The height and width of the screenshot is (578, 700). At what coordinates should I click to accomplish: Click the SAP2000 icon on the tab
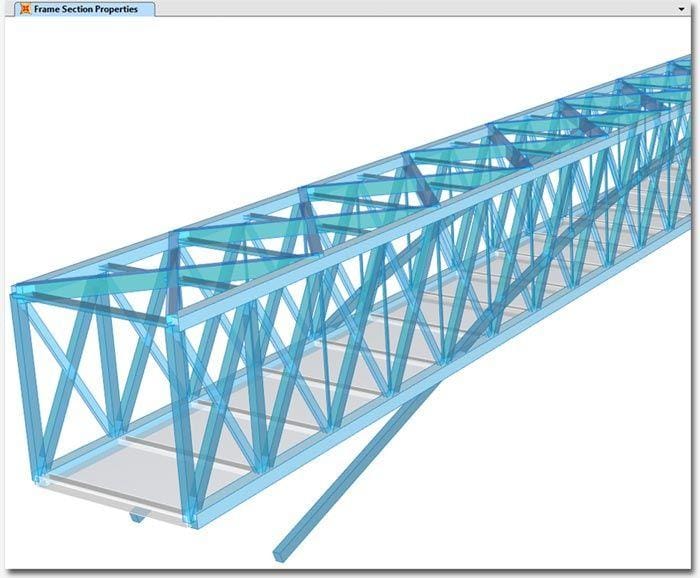point(25,9)
